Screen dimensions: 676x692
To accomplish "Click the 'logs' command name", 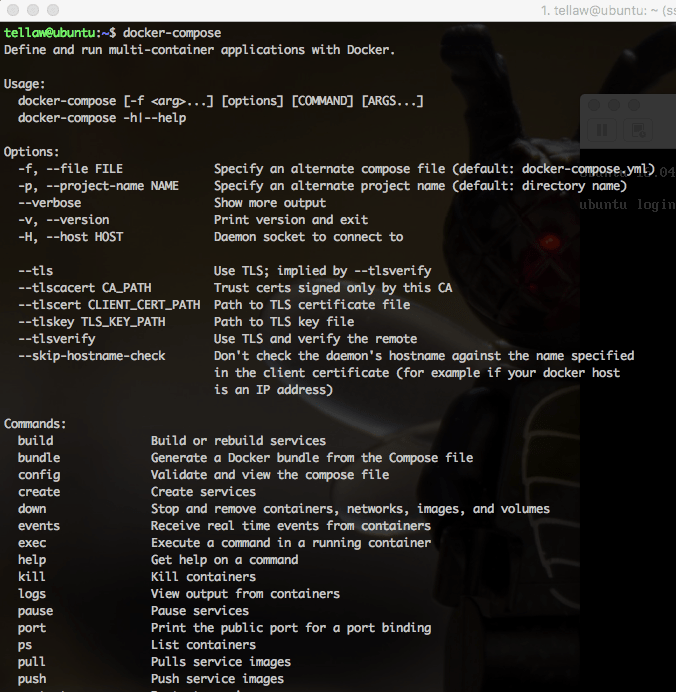I will pos(32,594).
